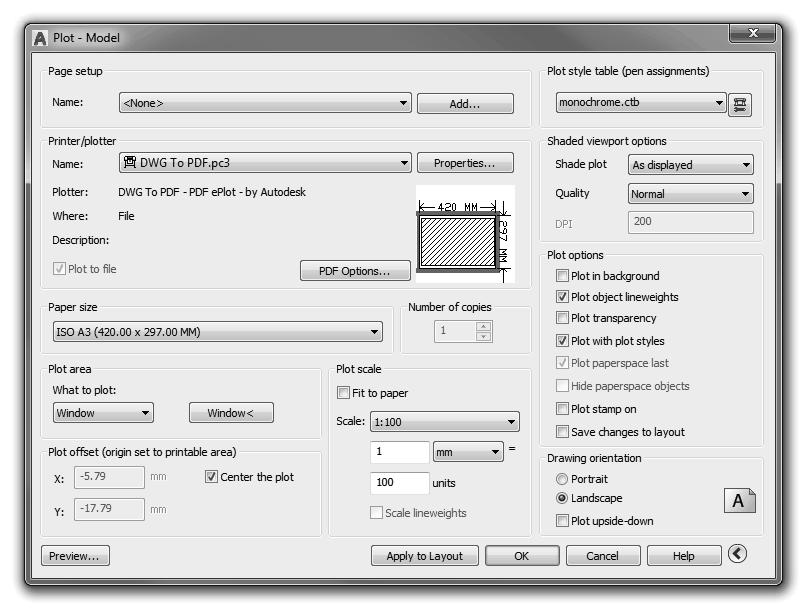Click the AutoCAD logo in the title bar
Viewport: 808px width, 611px height.
[x=40, y=39]
